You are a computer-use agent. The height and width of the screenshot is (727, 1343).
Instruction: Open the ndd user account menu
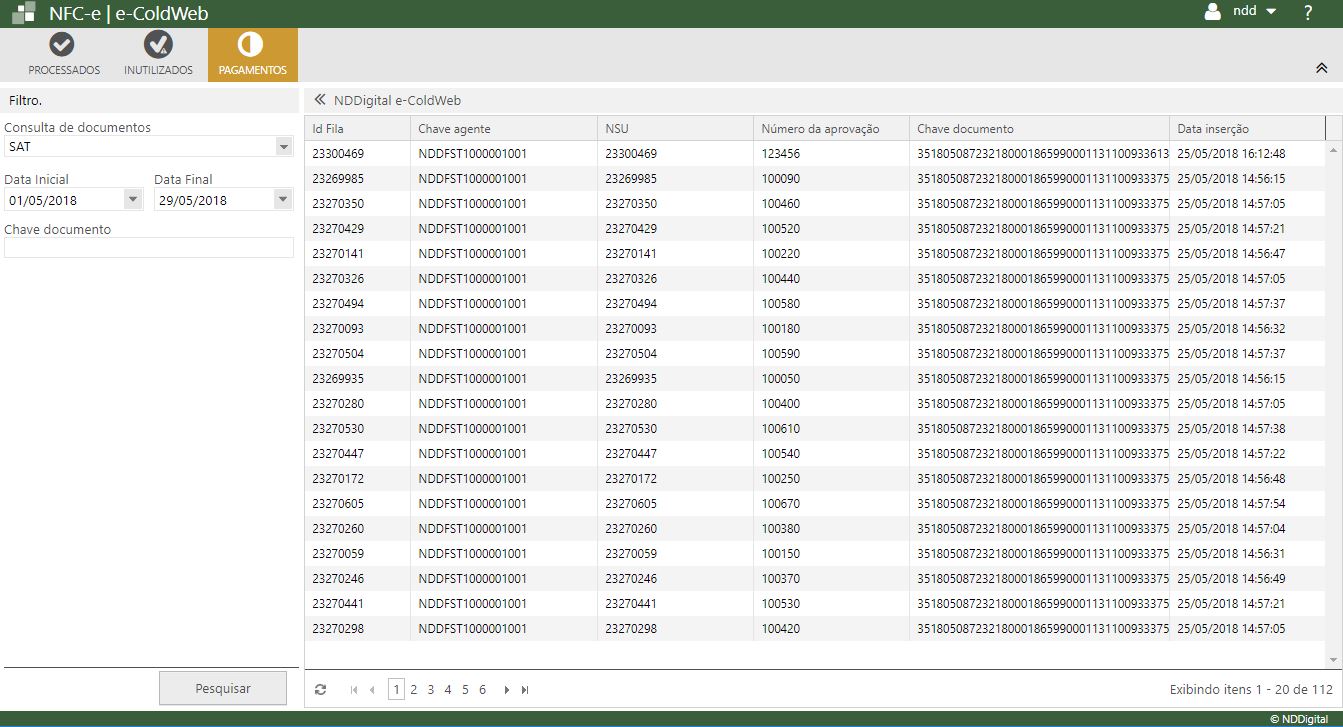(x=1242, y=12)
